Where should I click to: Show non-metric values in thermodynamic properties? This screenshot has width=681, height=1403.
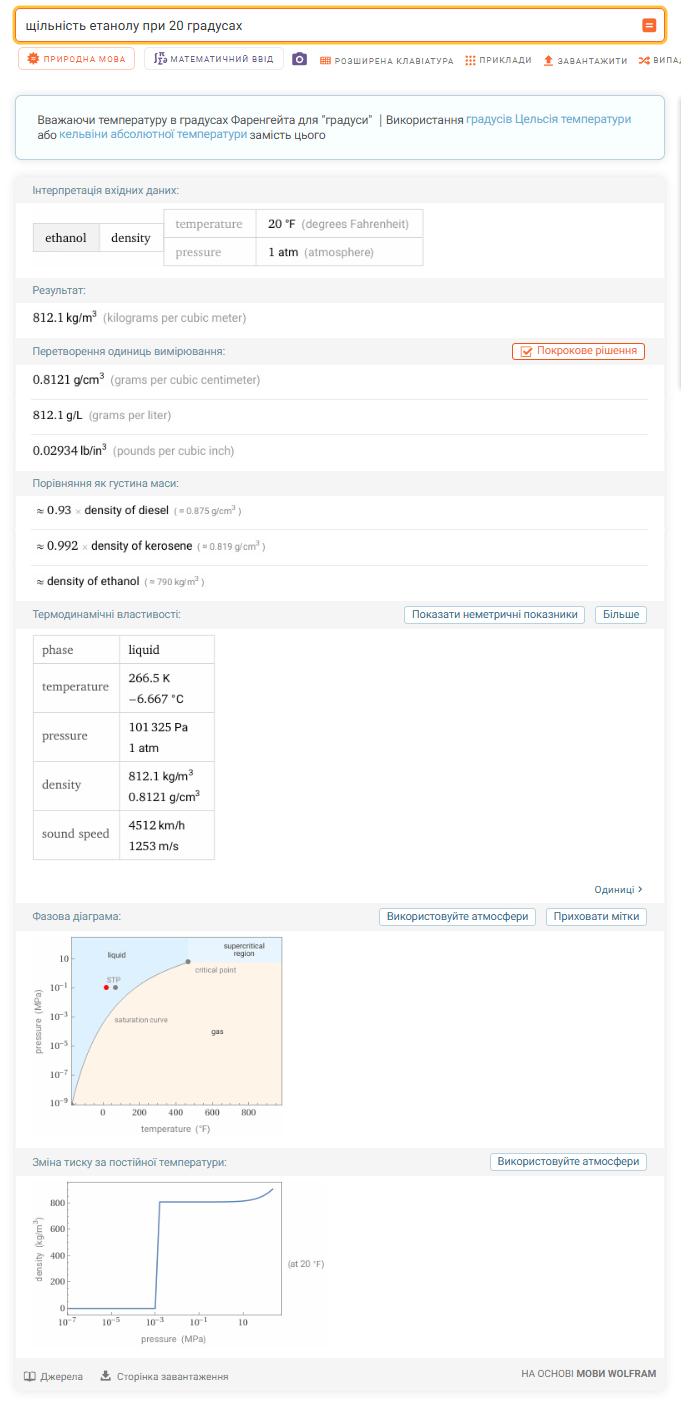tap(494, 615)
